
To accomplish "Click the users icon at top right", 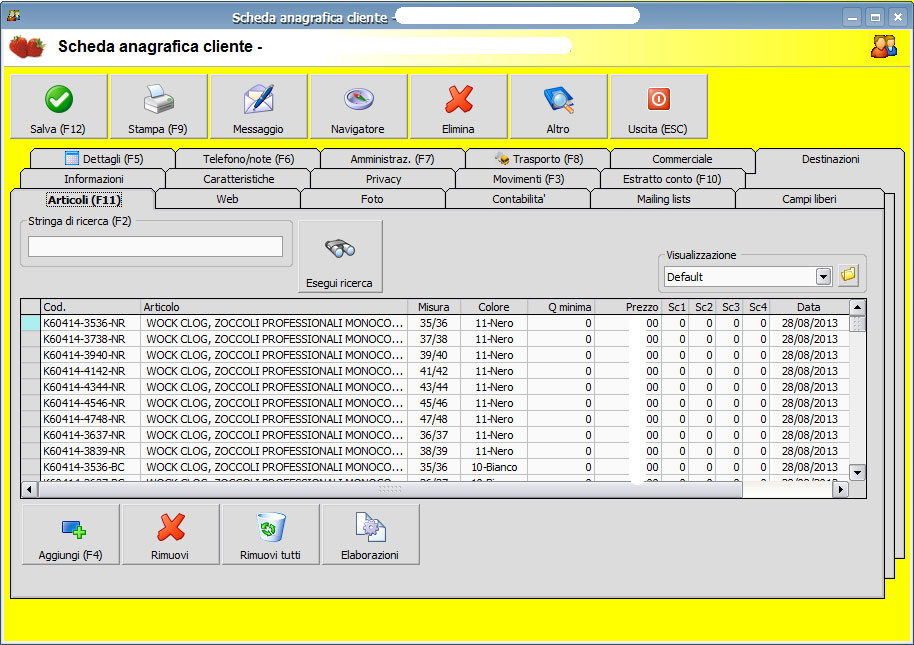I will click(x=883, y=46).
